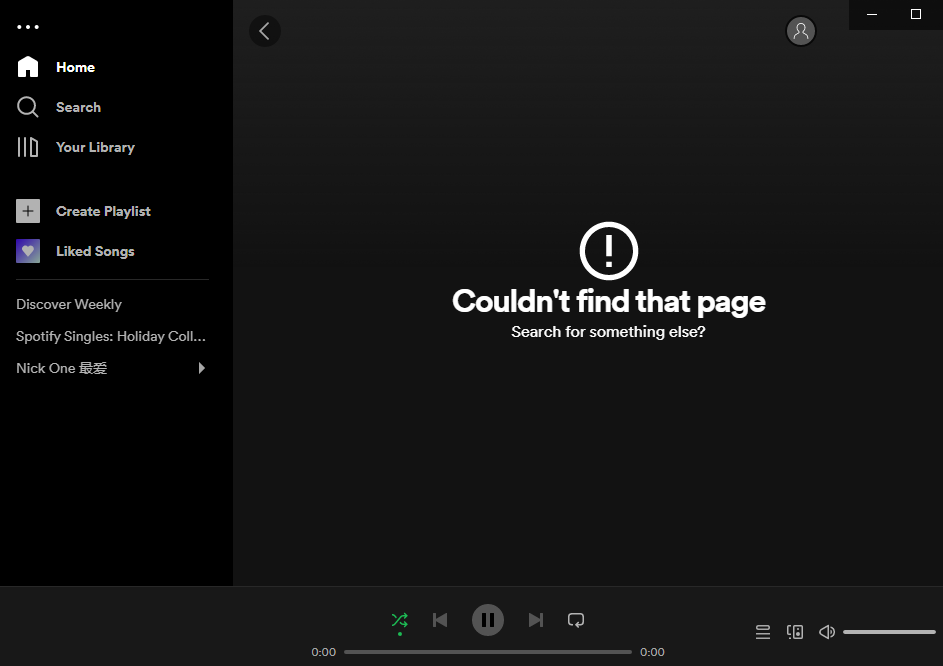943x666 pixels.
Task: Click the Your Library shelves icon
Action: click(x=28, y=147)
